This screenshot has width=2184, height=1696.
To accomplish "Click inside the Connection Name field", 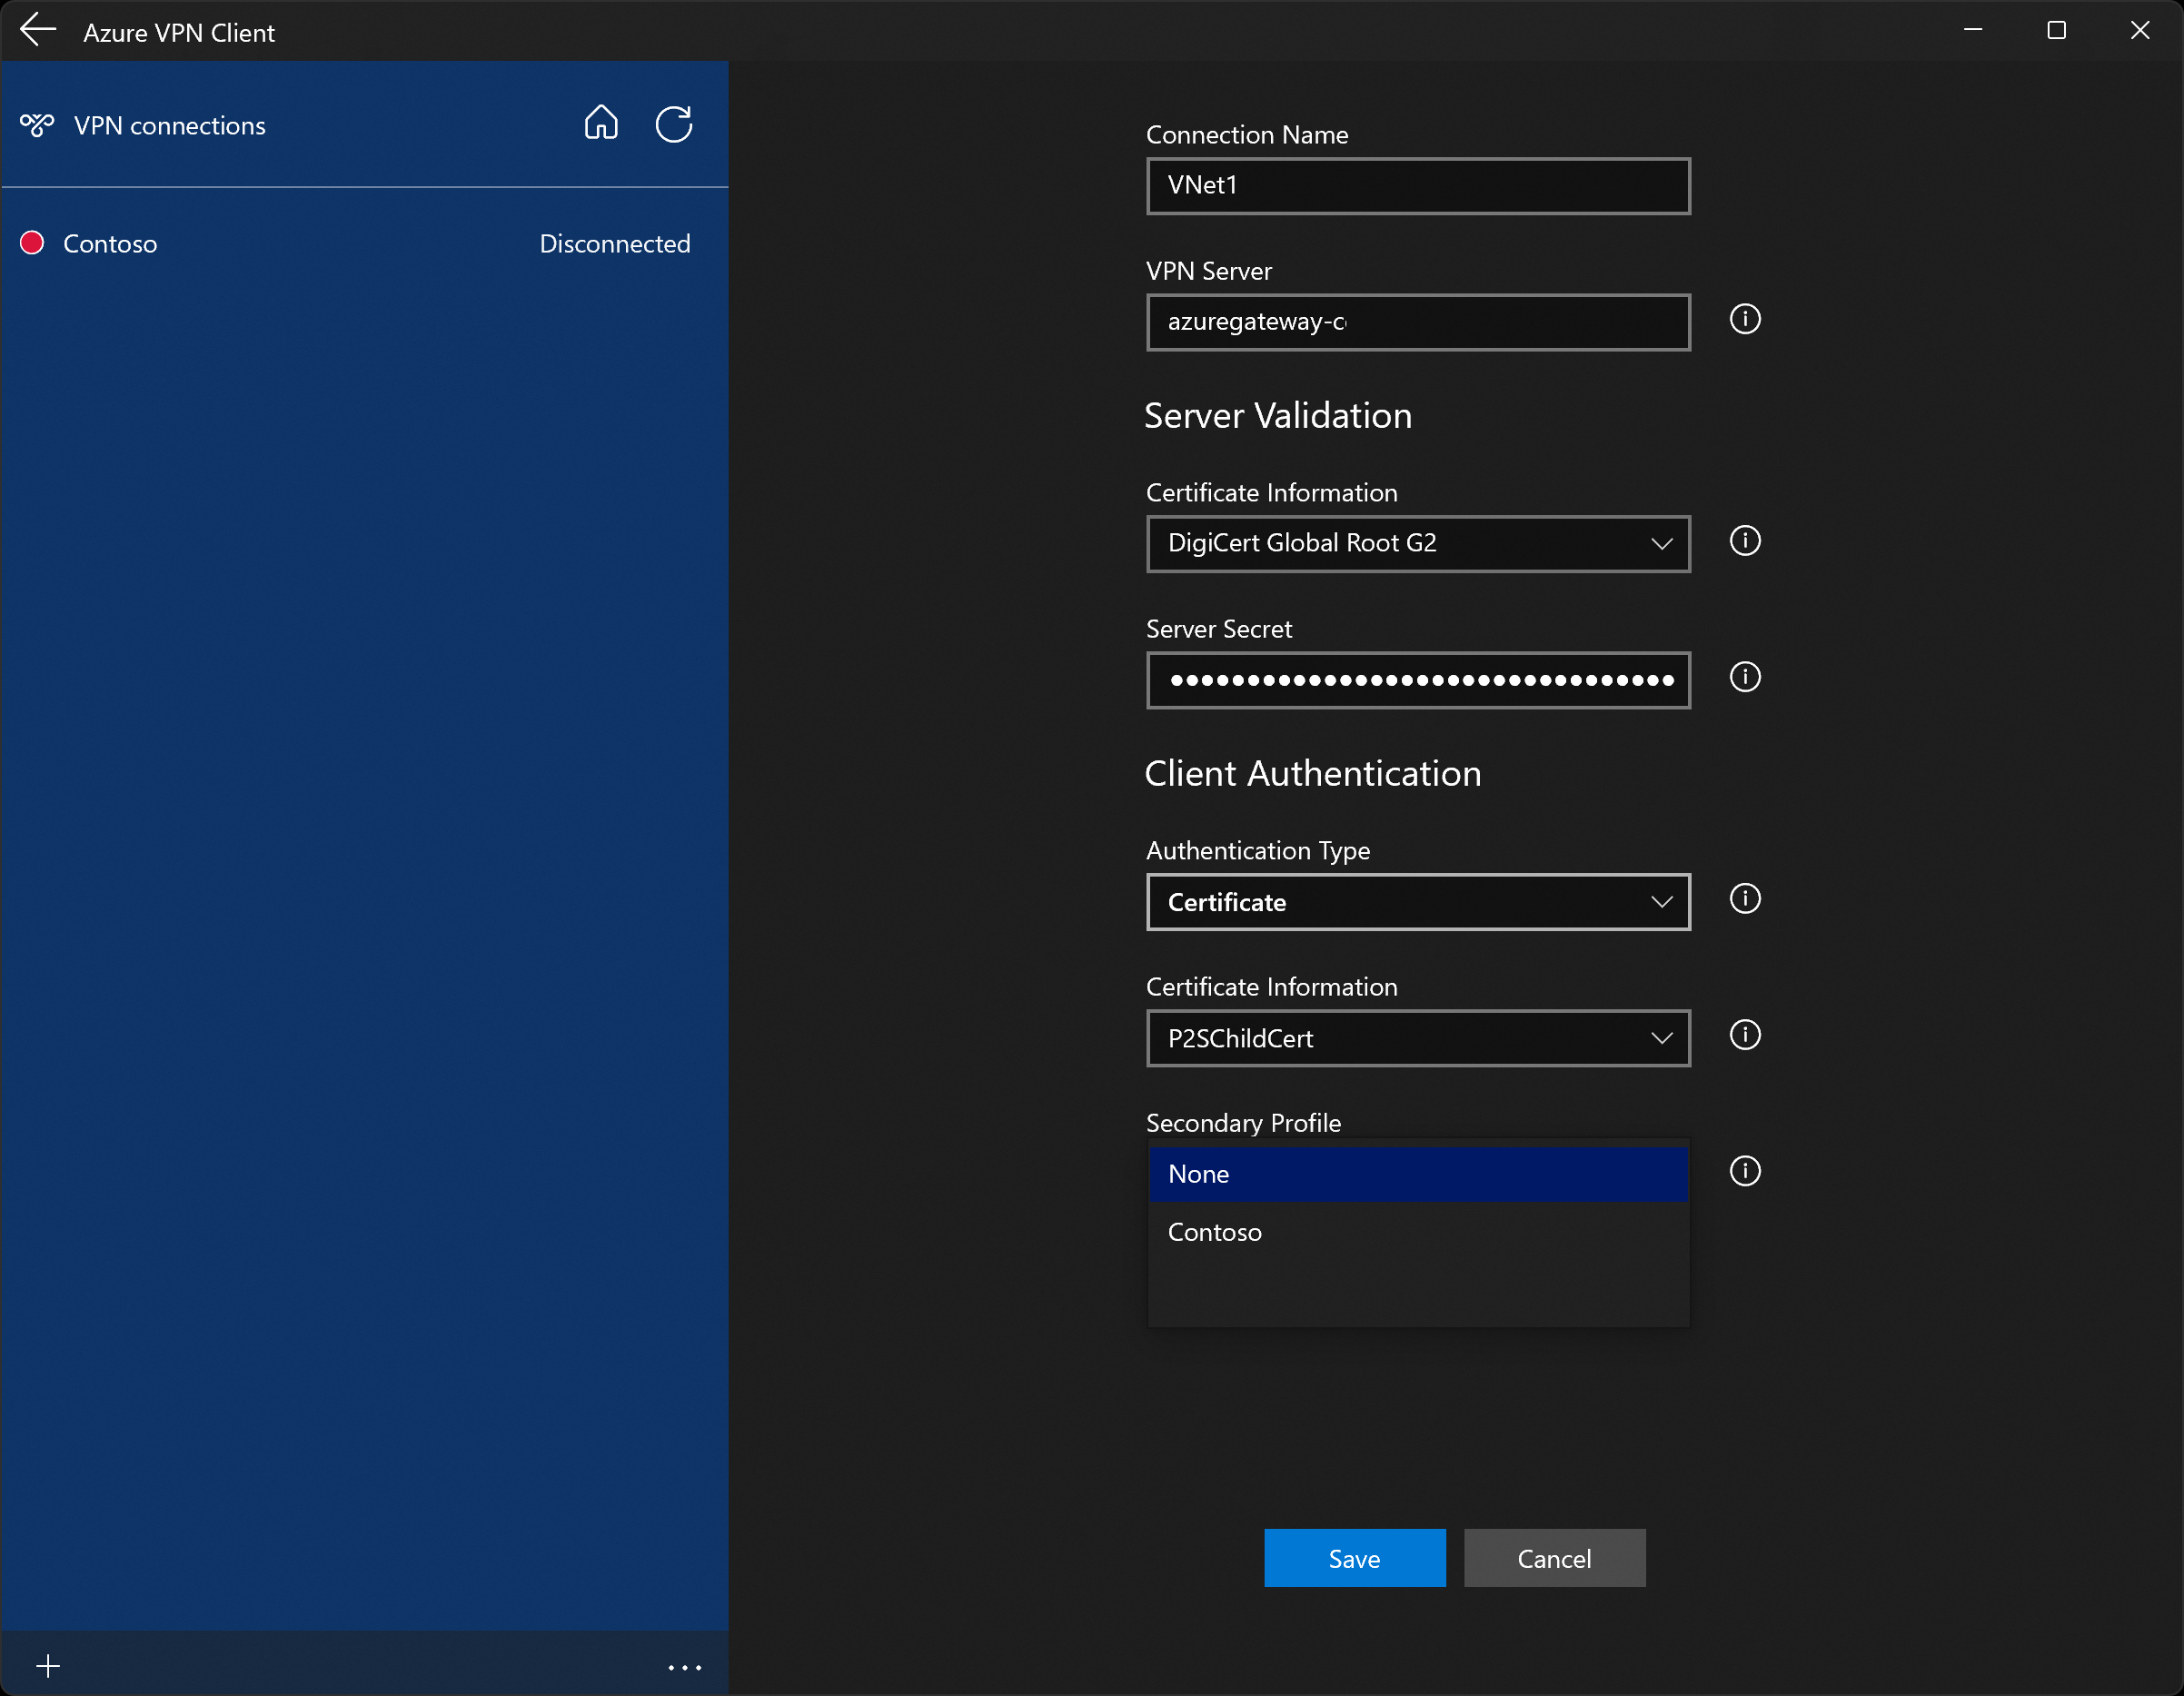I will click(x=1417, y=186).
